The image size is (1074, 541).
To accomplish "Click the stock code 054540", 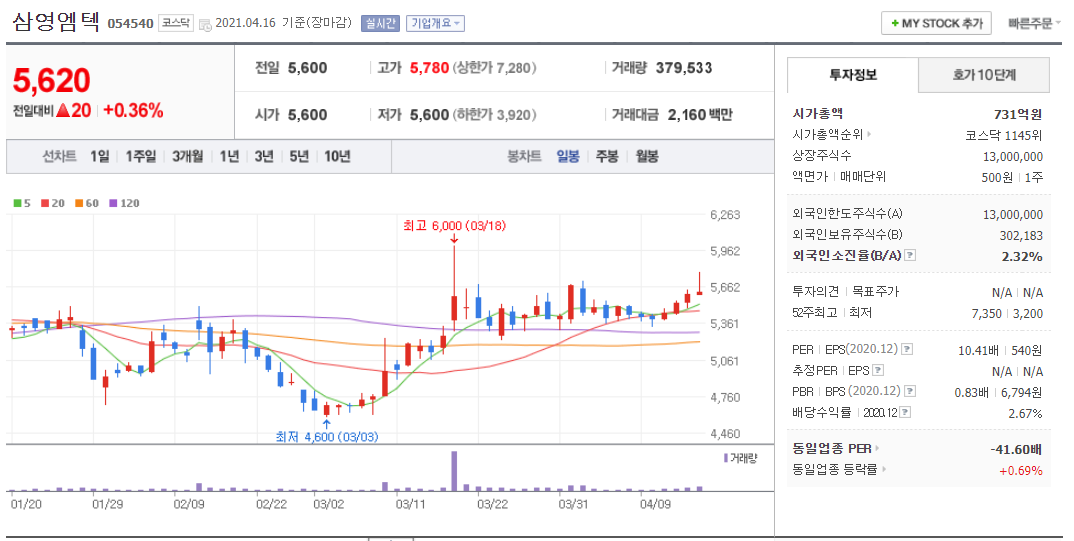I will point(130,24).
